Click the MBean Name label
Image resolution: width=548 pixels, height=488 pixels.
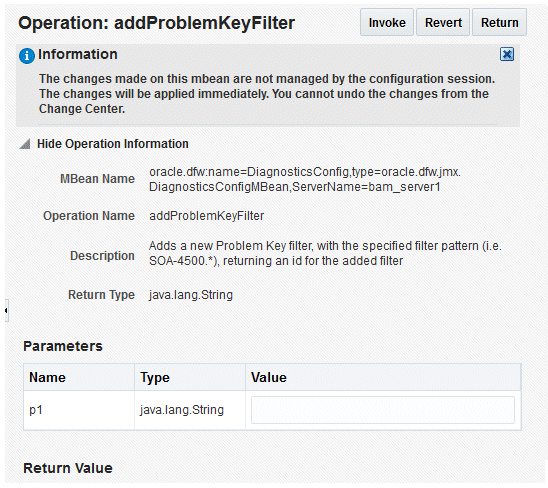coord(98,179)
